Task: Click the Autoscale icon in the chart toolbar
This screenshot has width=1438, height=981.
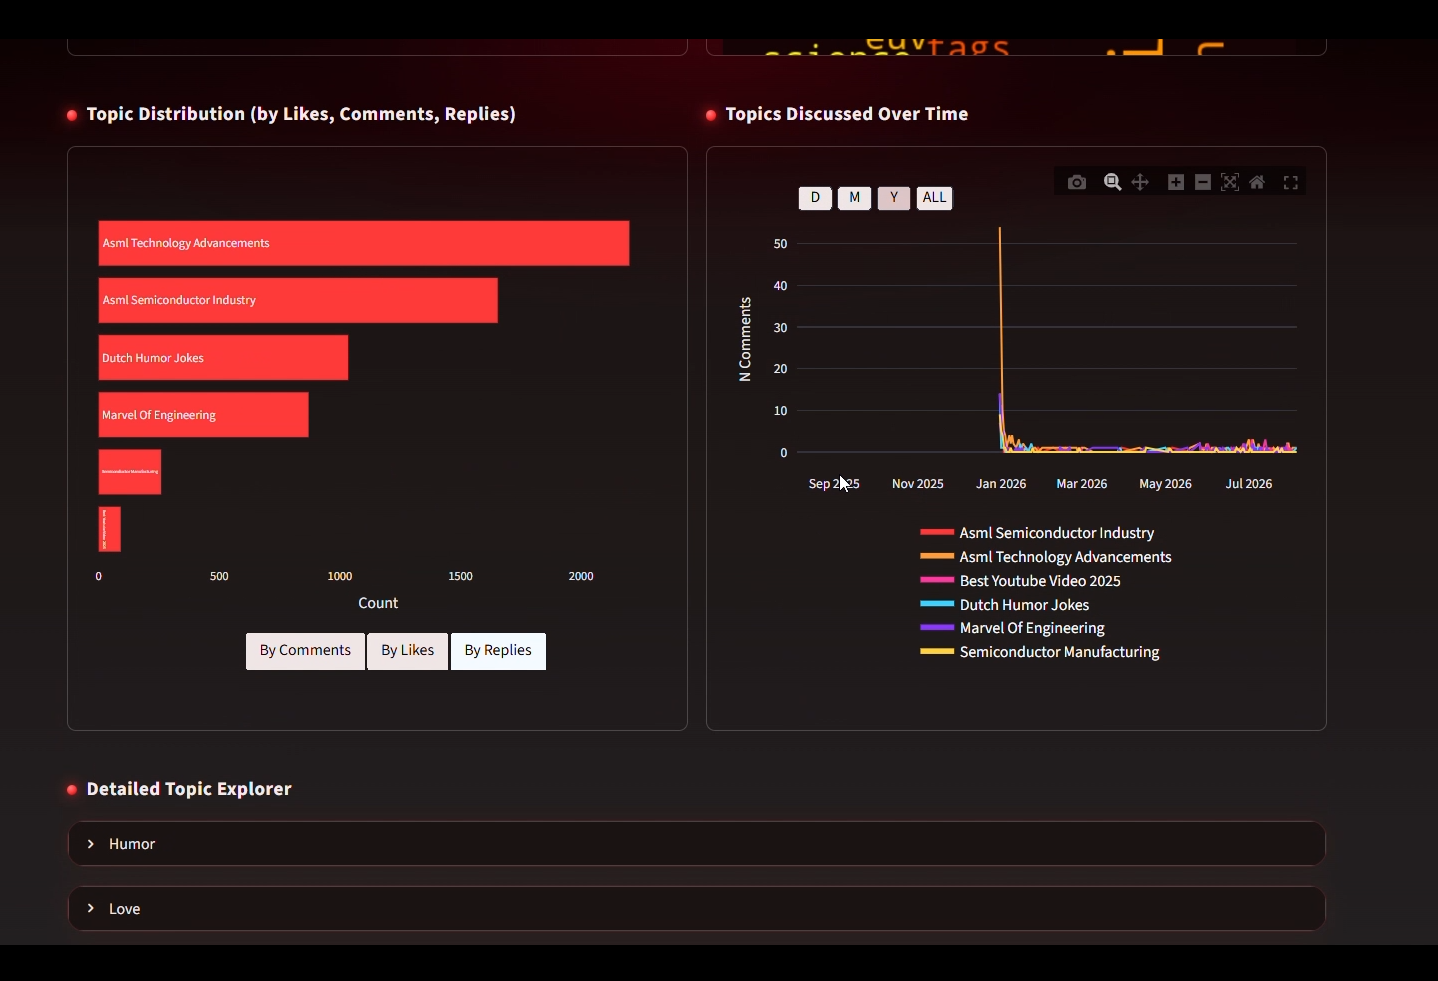Action: tap(1231, 182)
